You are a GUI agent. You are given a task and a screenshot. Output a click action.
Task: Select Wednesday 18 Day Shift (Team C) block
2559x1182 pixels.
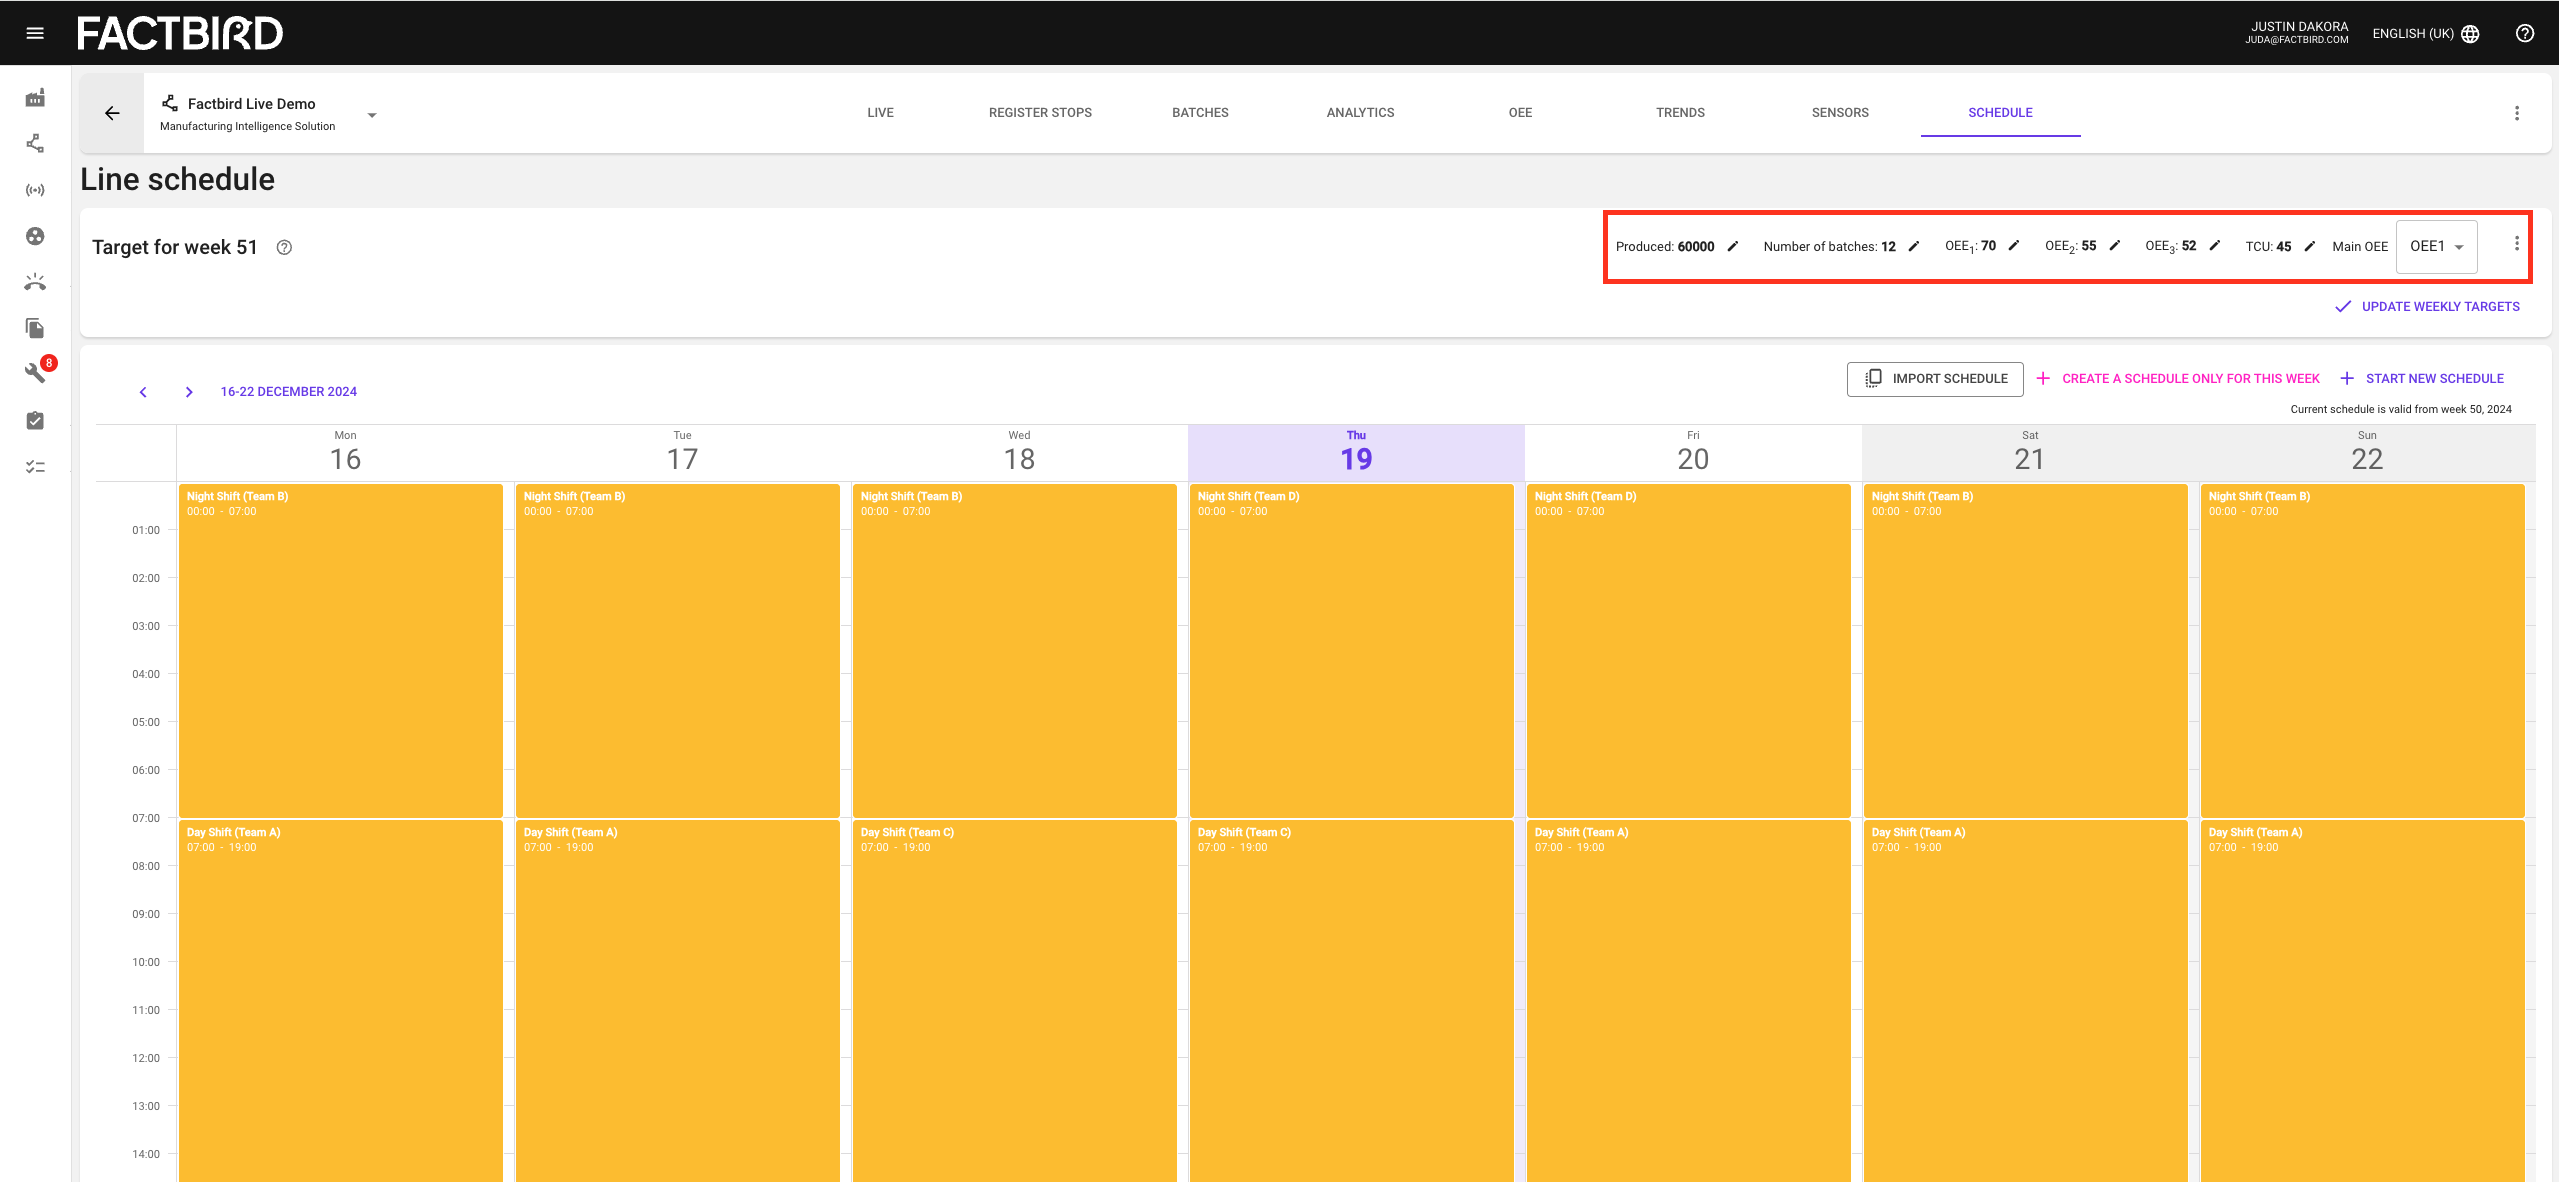coord(1015,1001)
